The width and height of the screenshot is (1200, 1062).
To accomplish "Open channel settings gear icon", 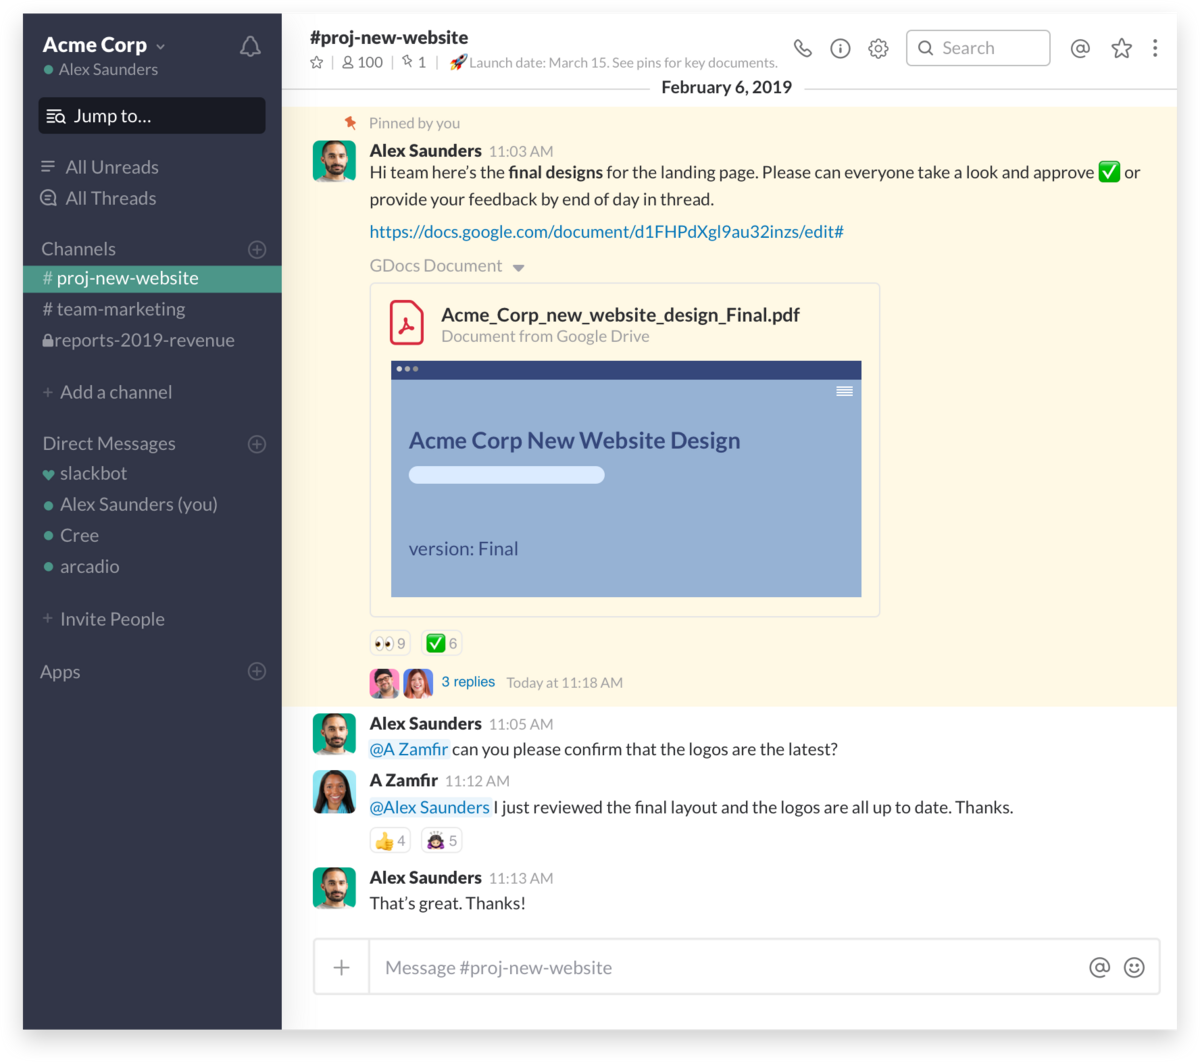I will 878,48.
